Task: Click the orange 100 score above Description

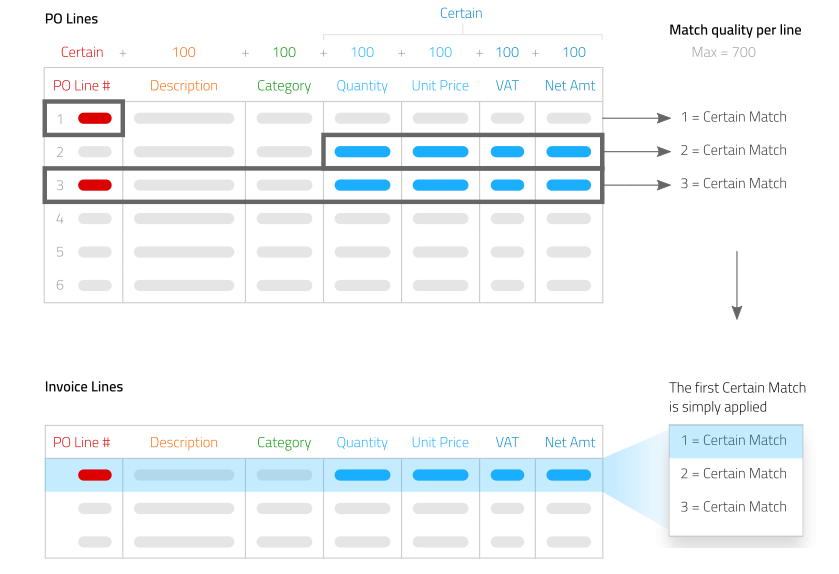Action: pos(184,52)
